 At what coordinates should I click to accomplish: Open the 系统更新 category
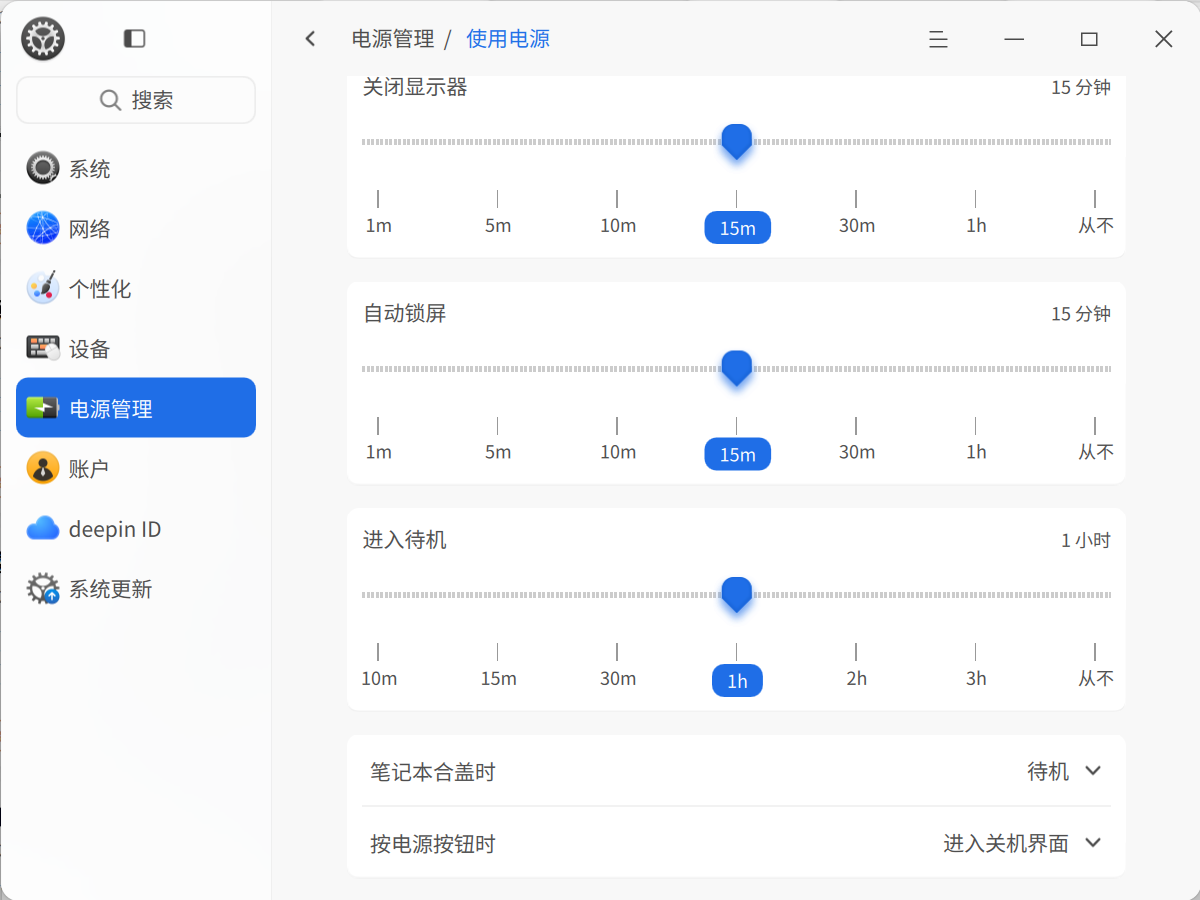click(x=136, y=588)
